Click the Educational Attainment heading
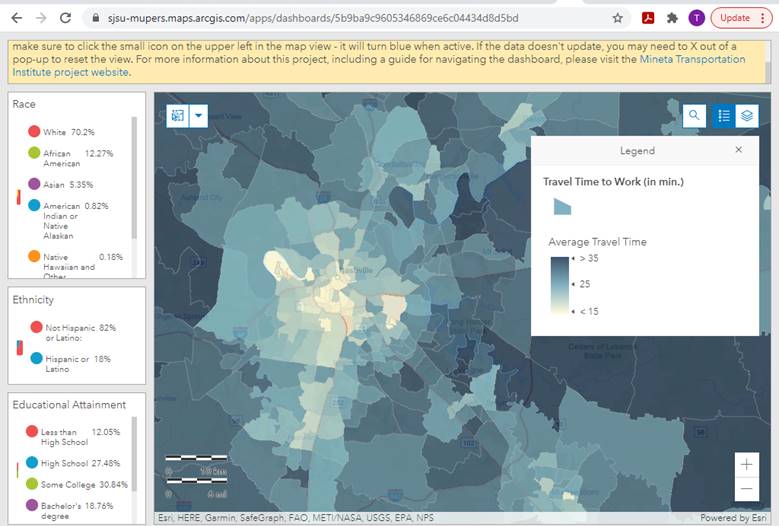The image size is (779, 526). click(69, 405)
